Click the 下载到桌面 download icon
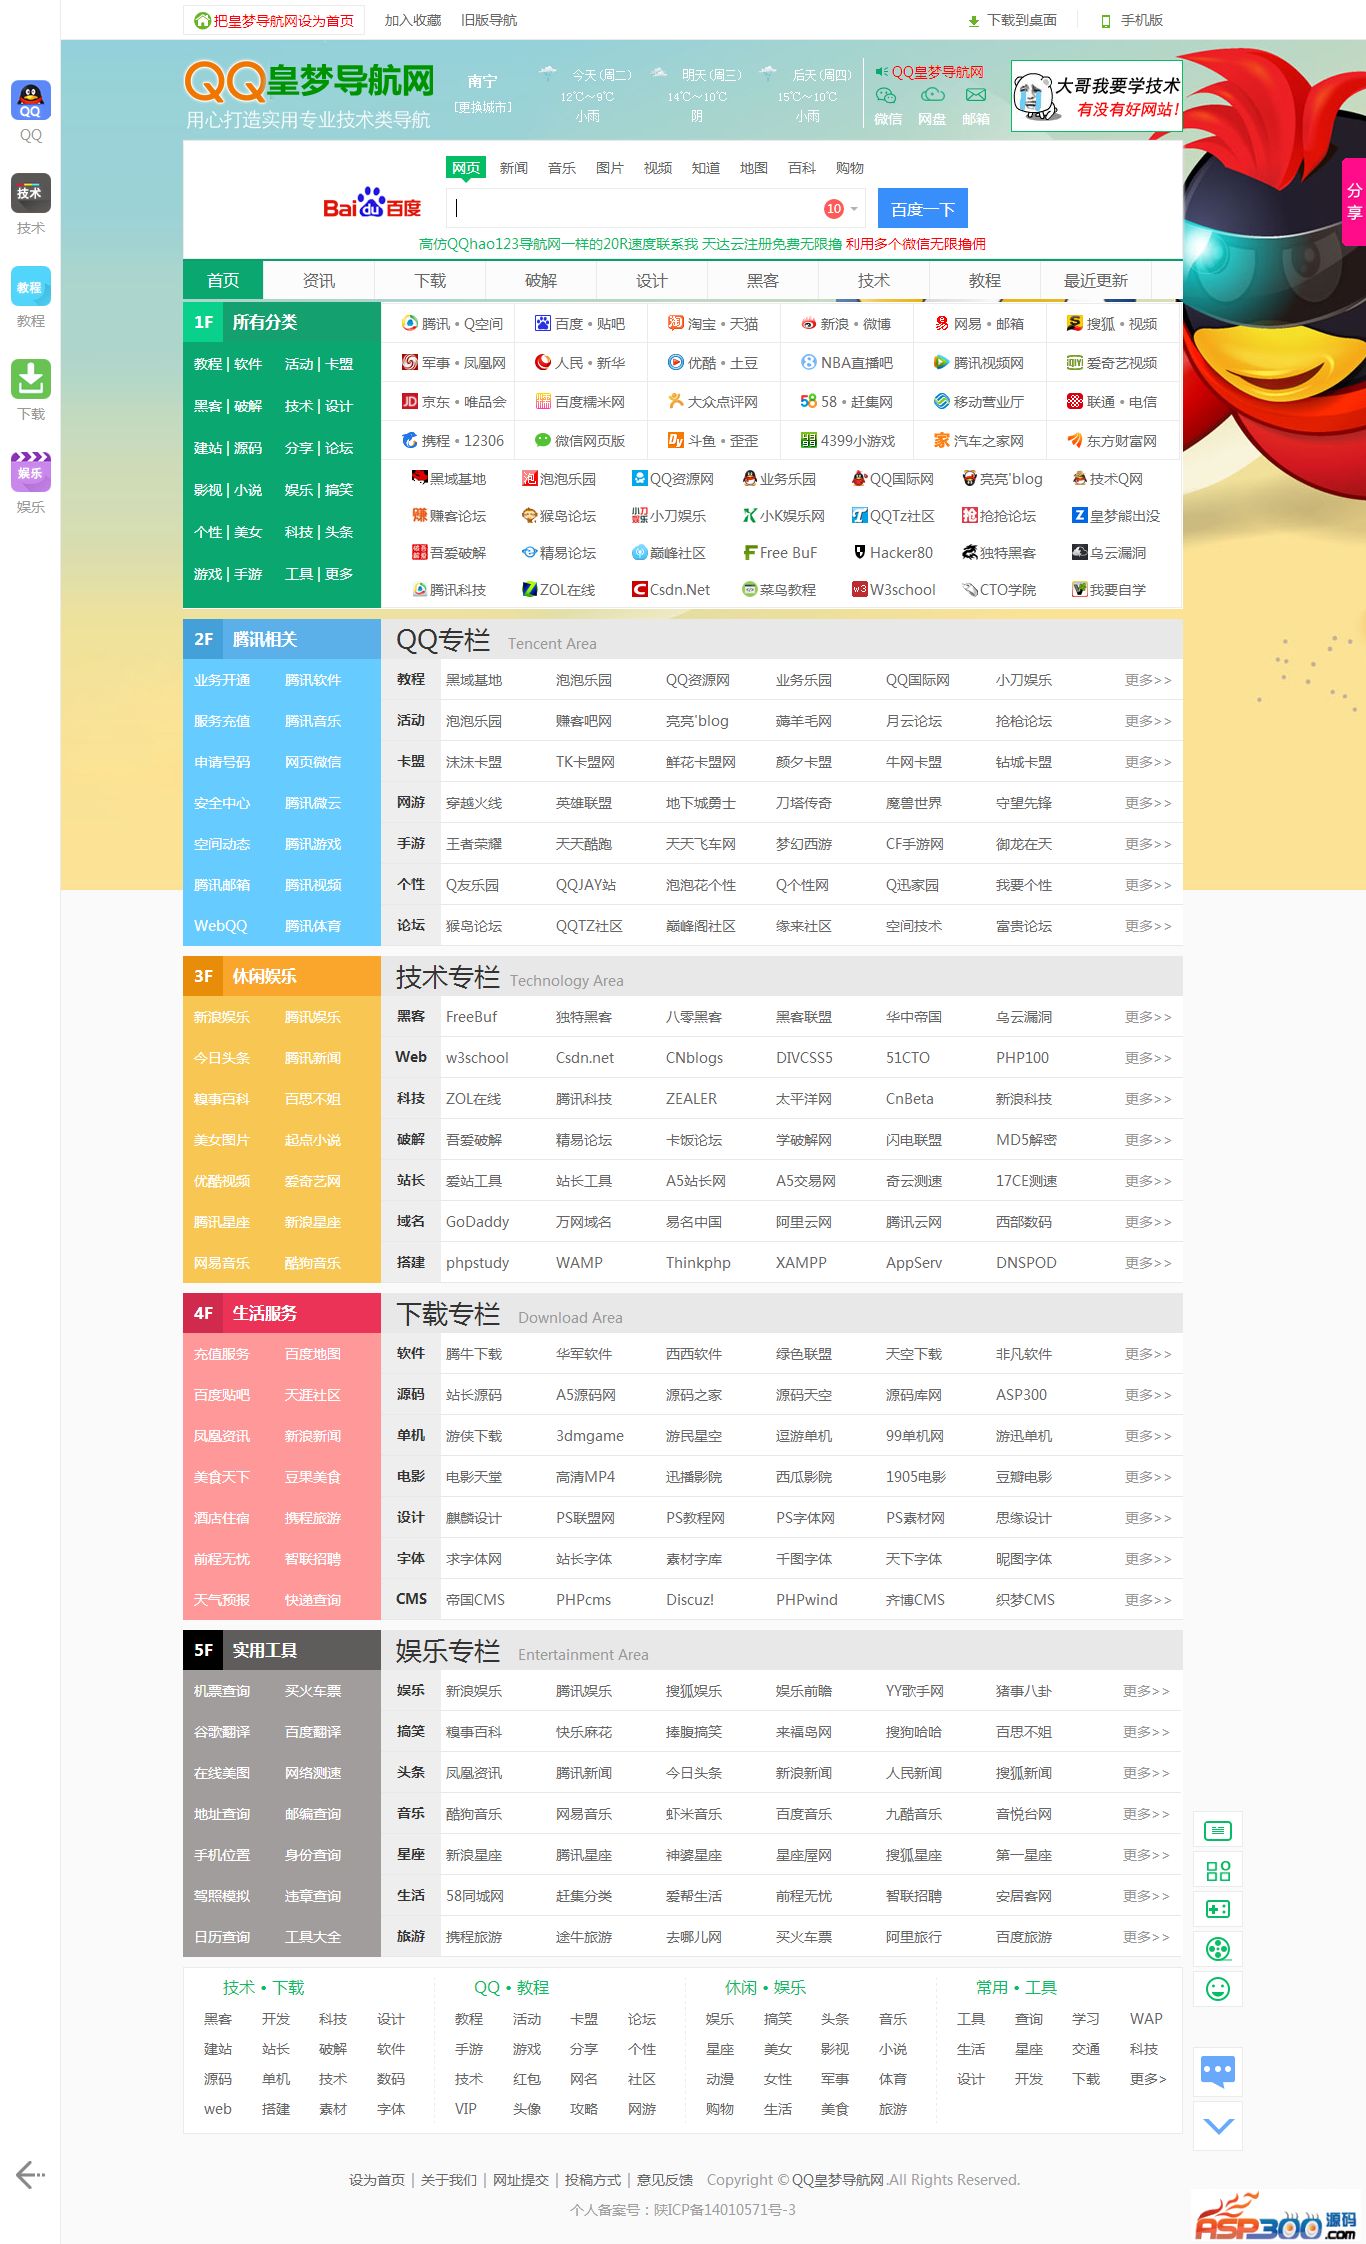Screen dimensions: 1366x2244 pos(974,21)
